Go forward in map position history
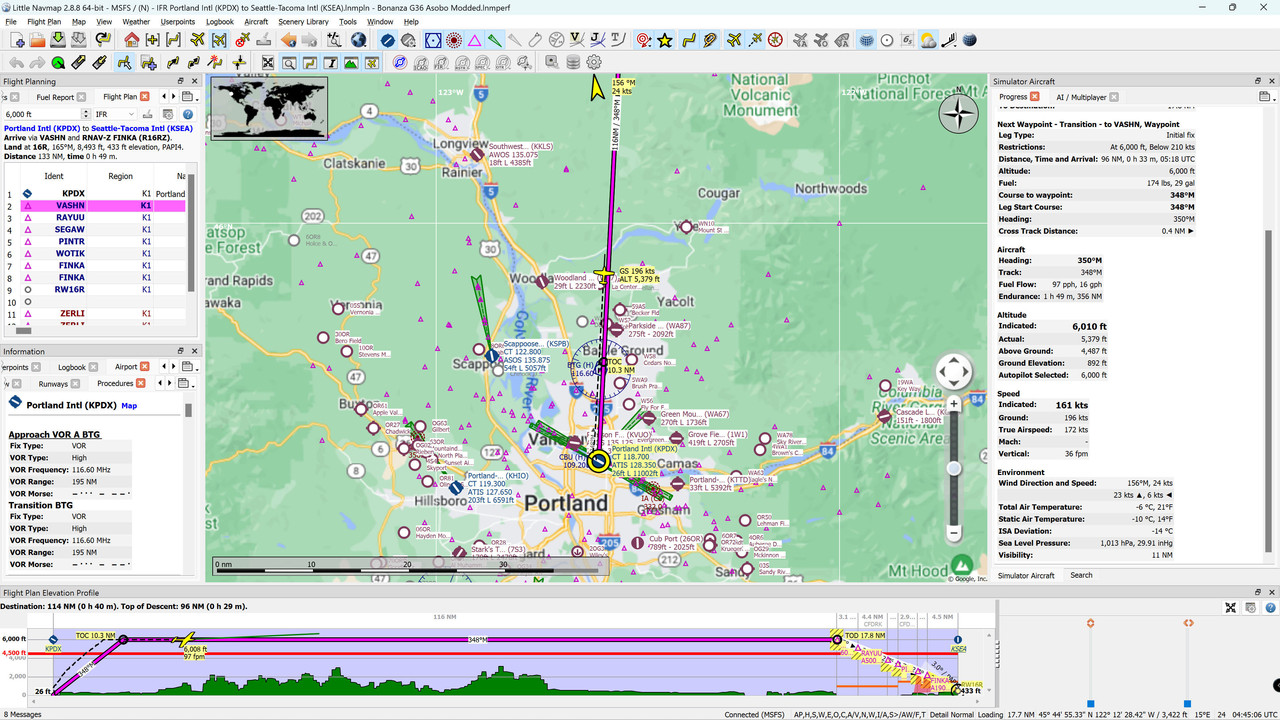1280x720 pixels. point(309,40)
